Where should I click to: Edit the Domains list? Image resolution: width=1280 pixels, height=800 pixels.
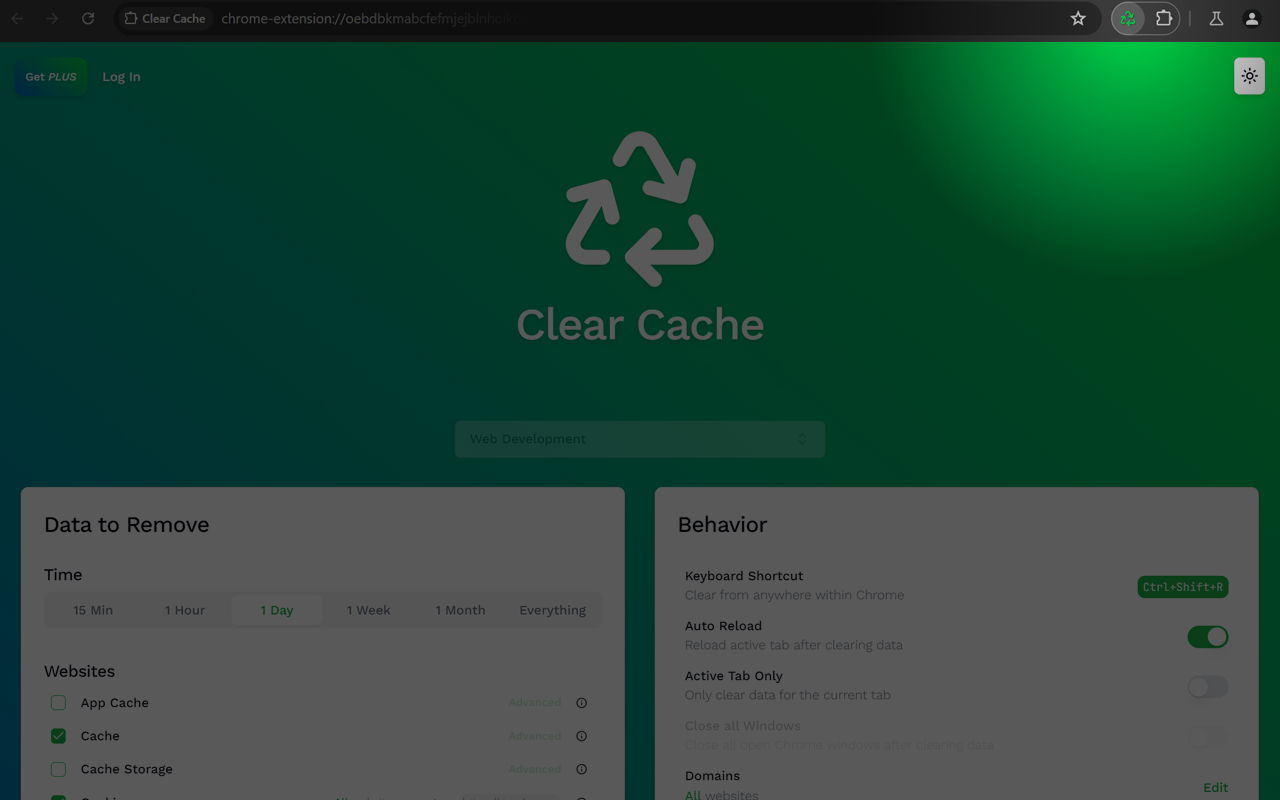point(1215,787)
